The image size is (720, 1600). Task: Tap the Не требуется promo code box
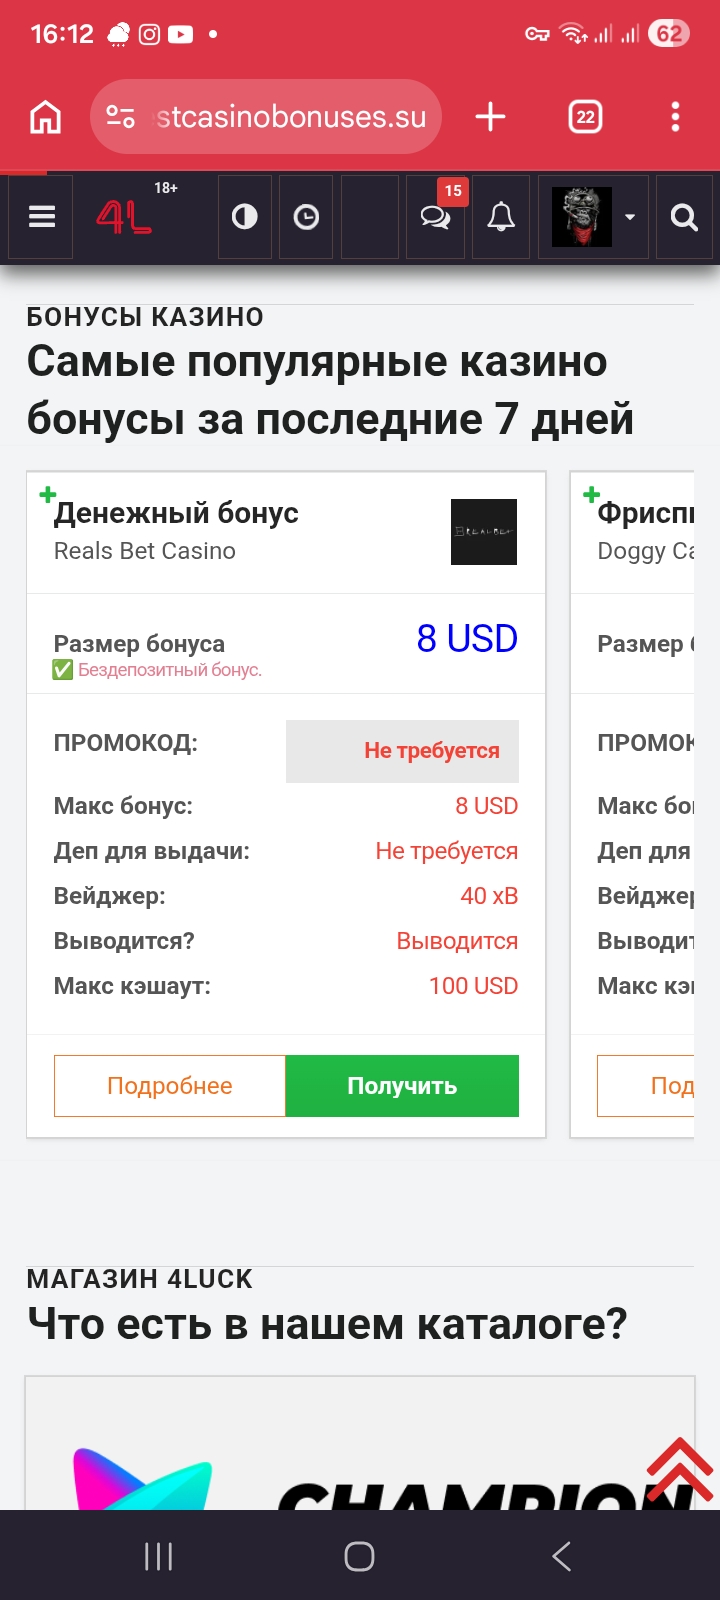402,751
